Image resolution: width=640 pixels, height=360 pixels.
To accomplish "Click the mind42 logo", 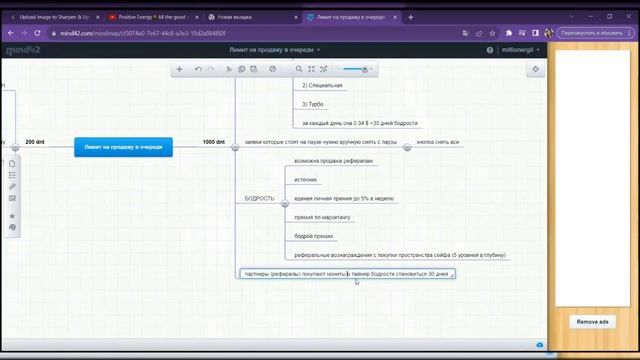I will tap(23, 50).
